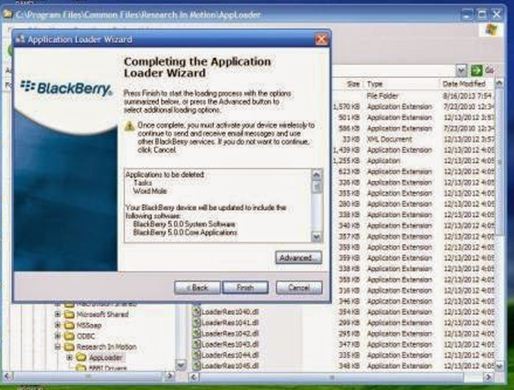The width and height of the screenshot is (514, 390).
Task: Click the LoaderRes1045.dll file icon
Action: 196,366
